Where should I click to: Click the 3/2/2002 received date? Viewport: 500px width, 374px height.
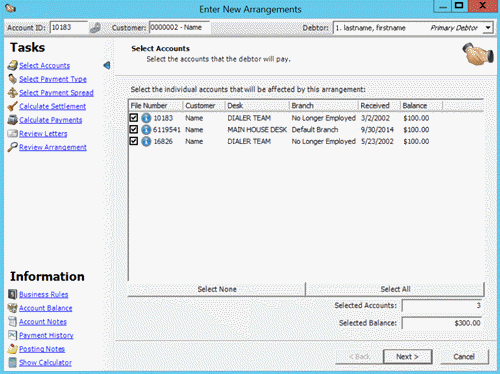[375, 118]
